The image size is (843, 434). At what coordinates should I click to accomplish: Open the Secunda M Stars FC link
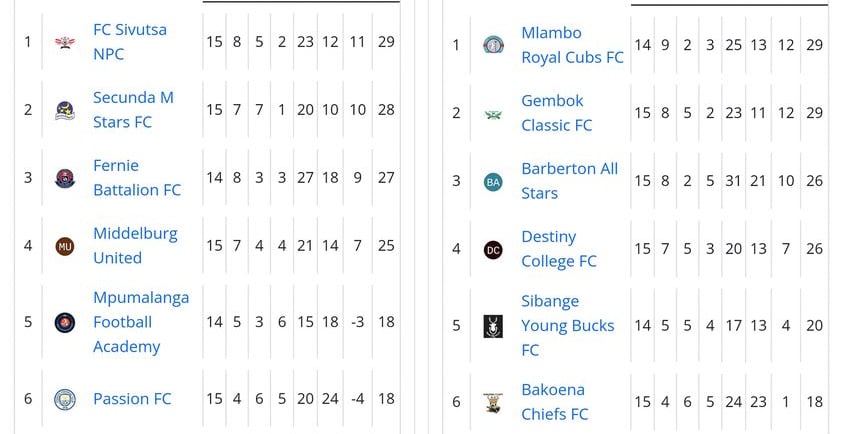[133, 110]
